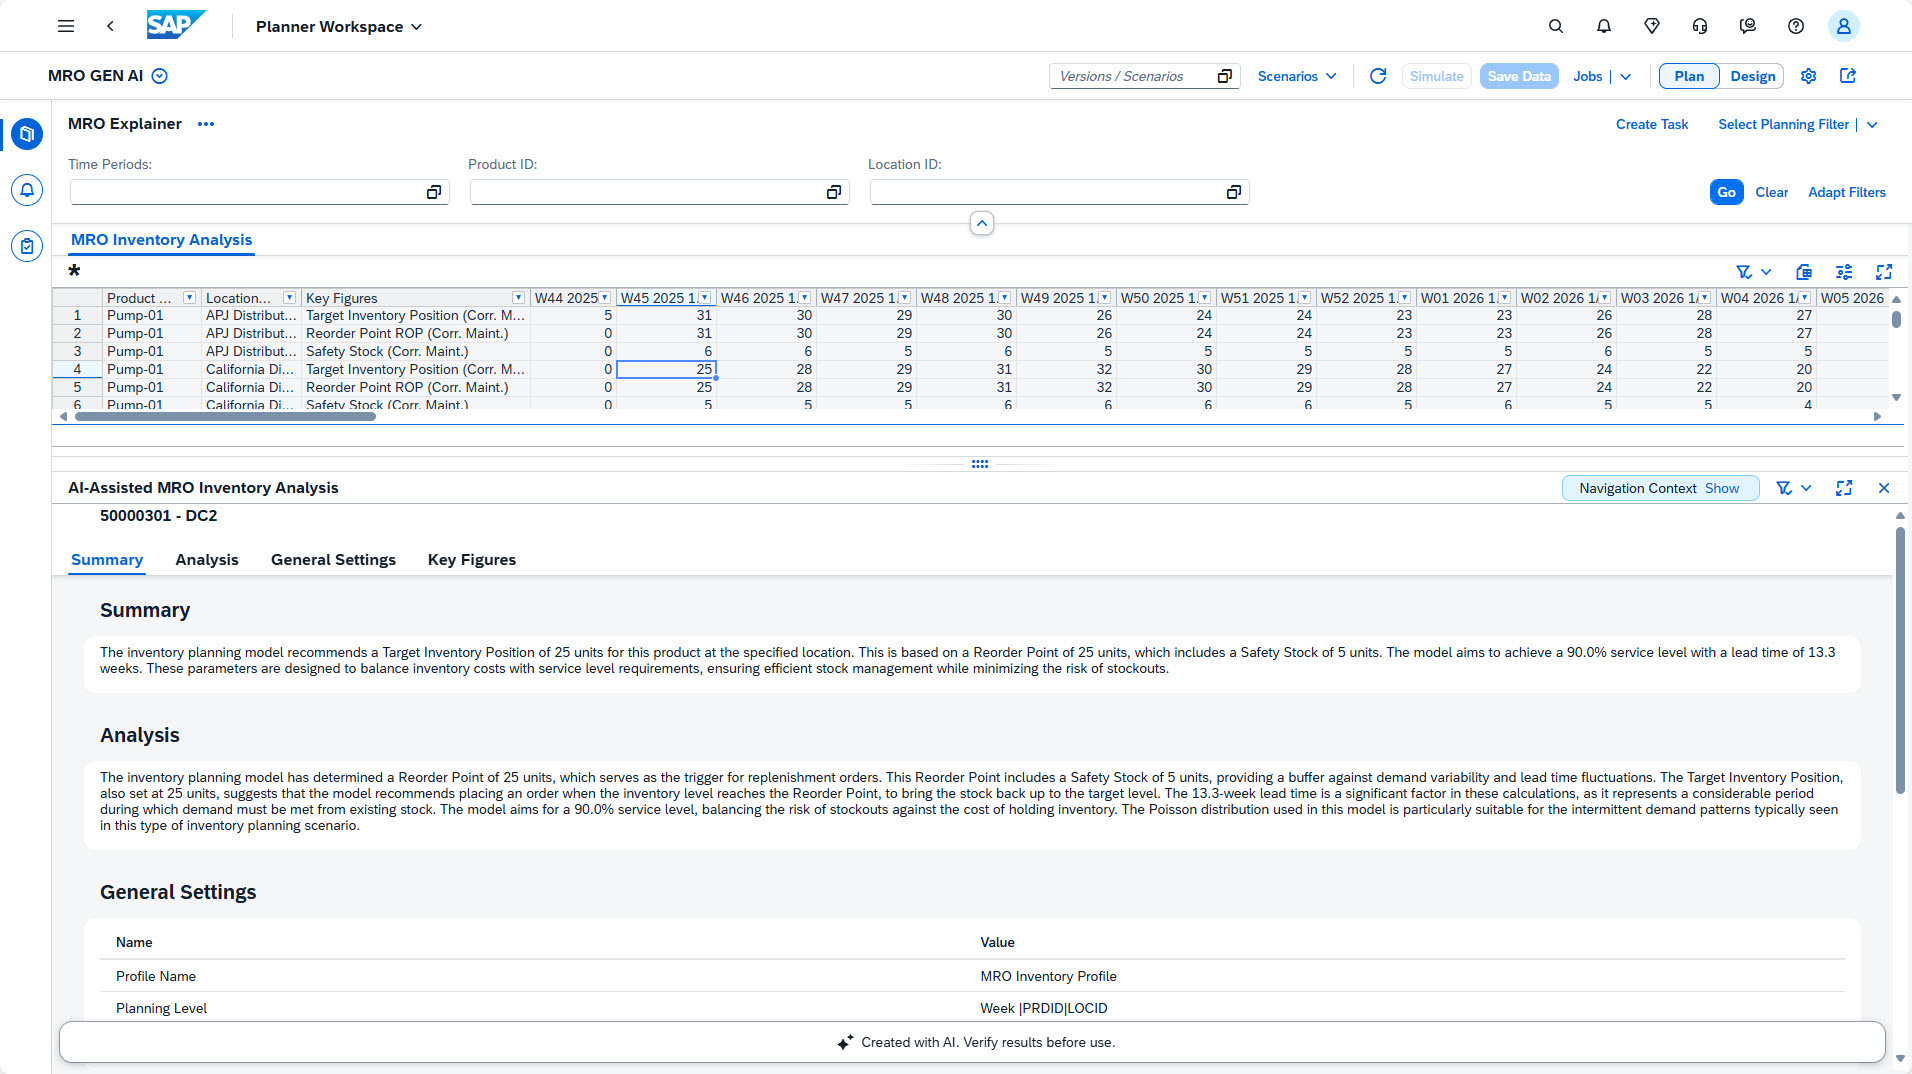
Task: Switch to the Key Figures tab
Action: (x=472, y=560)
